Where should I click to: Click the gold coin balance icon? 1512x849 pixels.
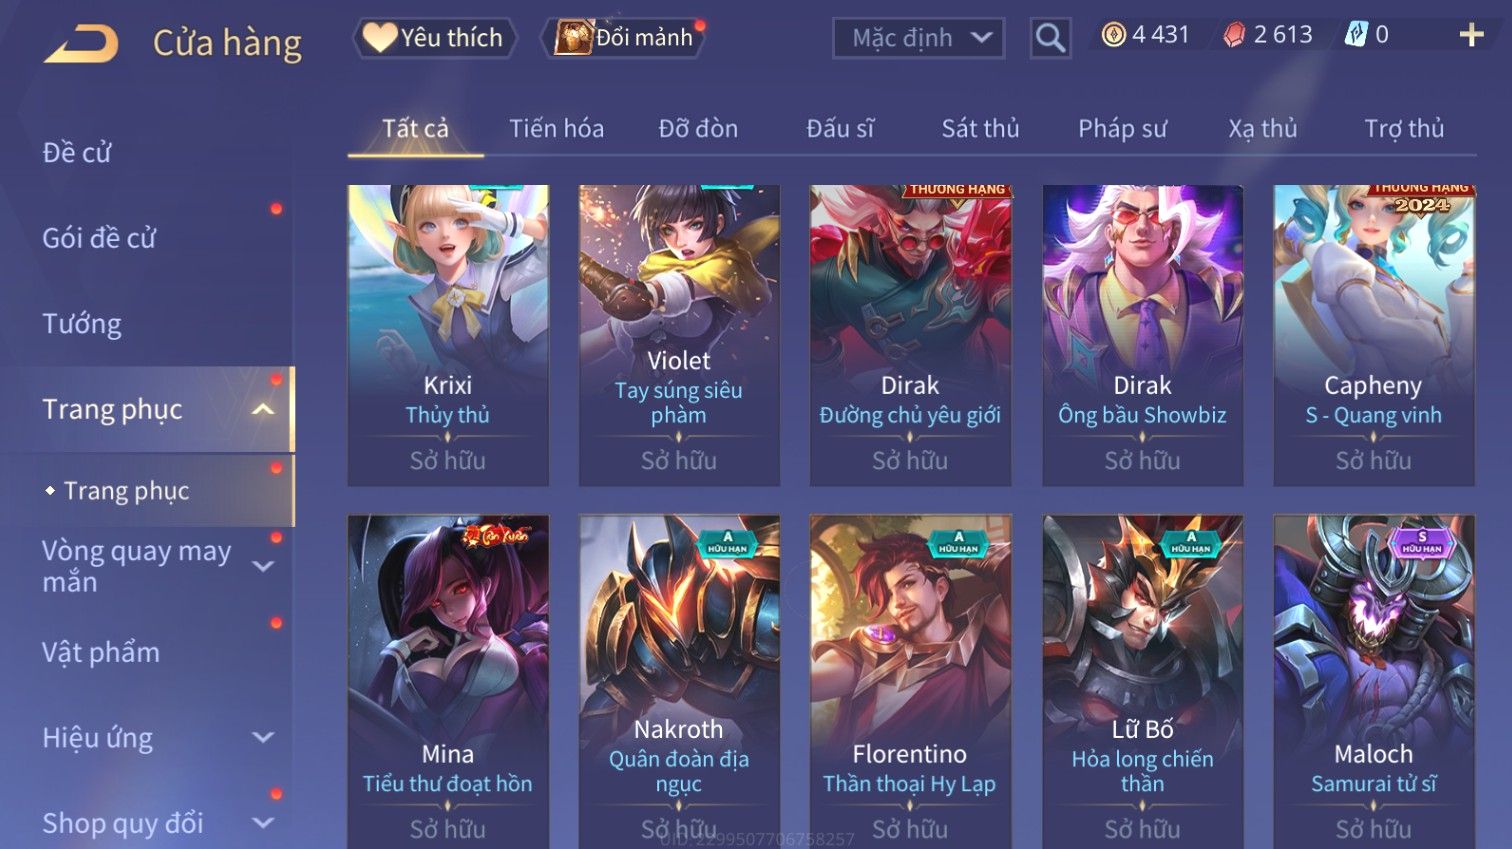[1113, 35]
